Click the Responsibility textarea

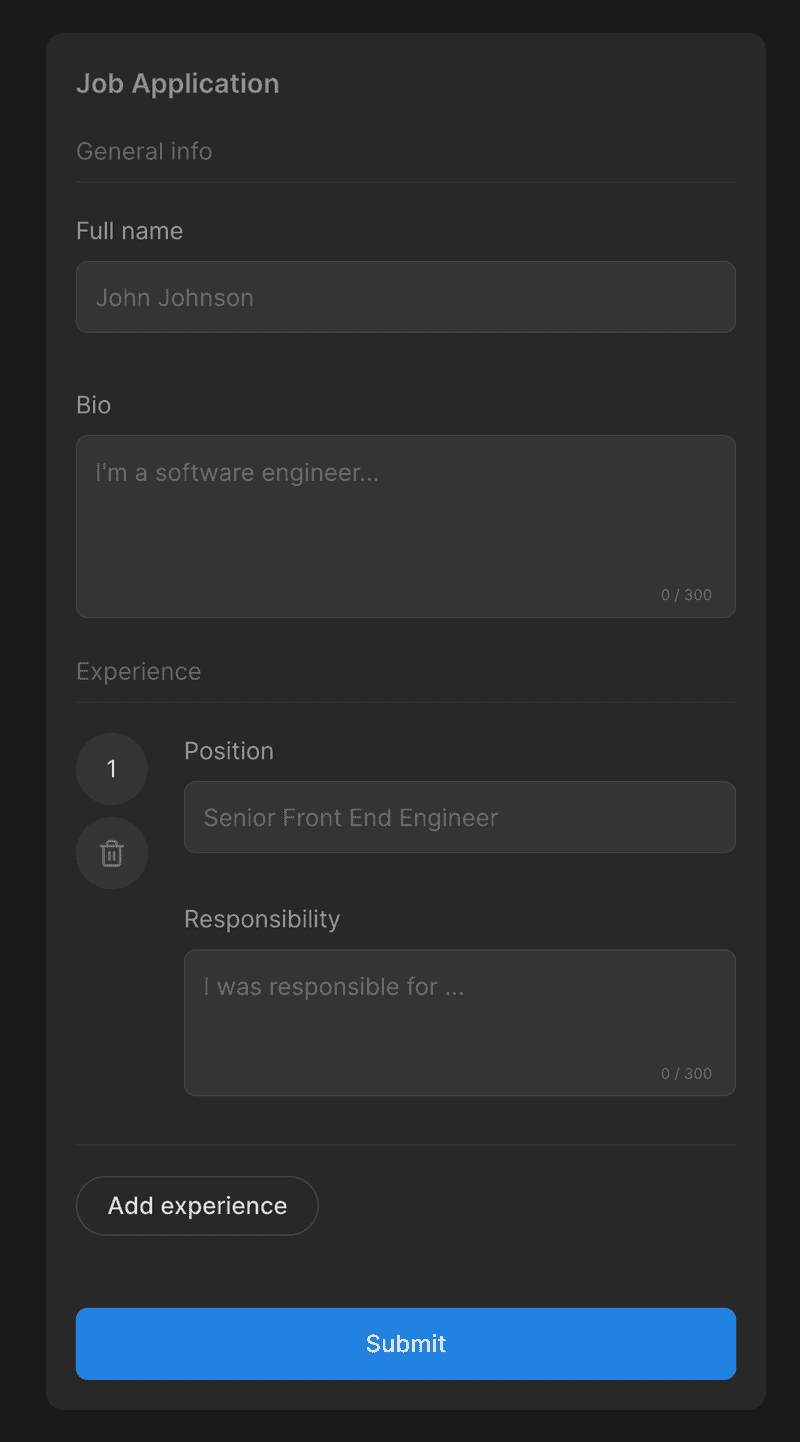coord(459,1010)
